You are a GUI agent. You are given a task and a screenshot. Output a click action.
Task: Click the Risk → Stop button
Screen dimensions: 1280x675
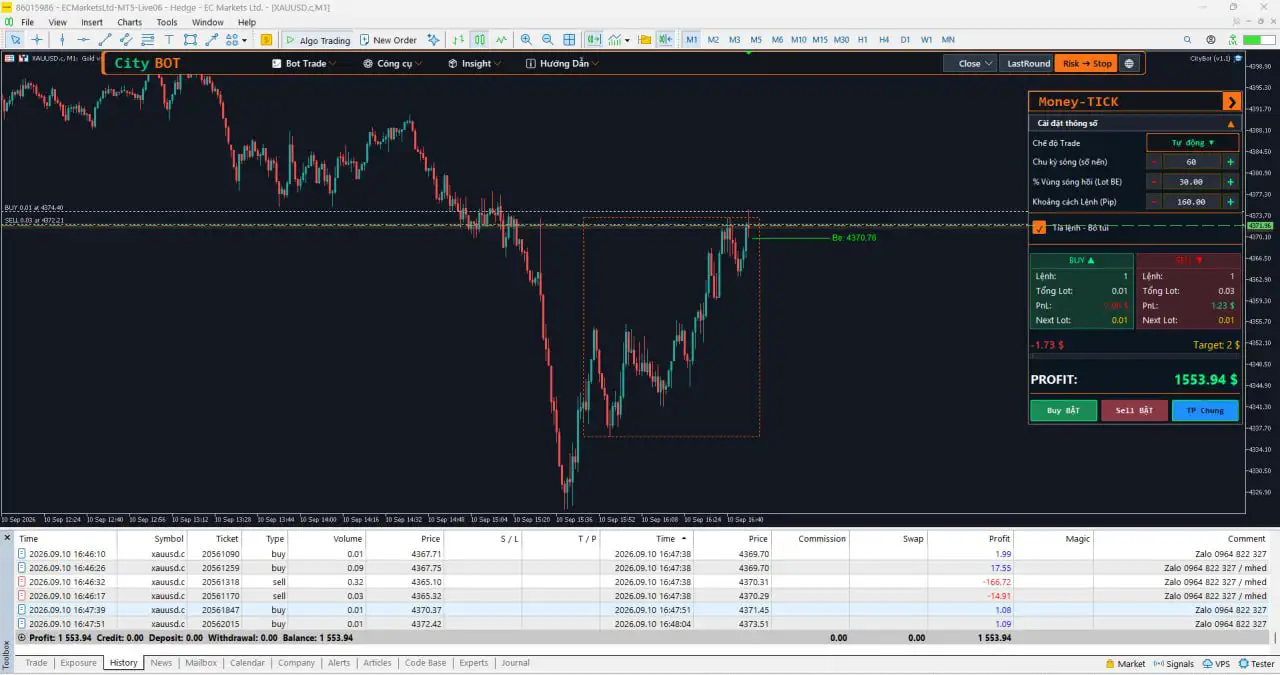click(1087, 63)
